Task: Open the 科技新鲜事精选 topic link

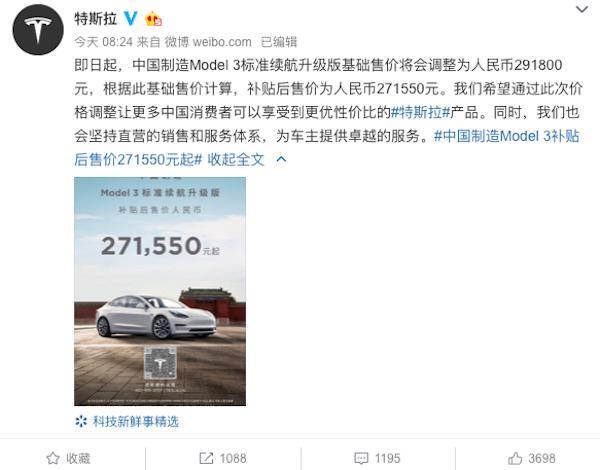Action: 136,421
